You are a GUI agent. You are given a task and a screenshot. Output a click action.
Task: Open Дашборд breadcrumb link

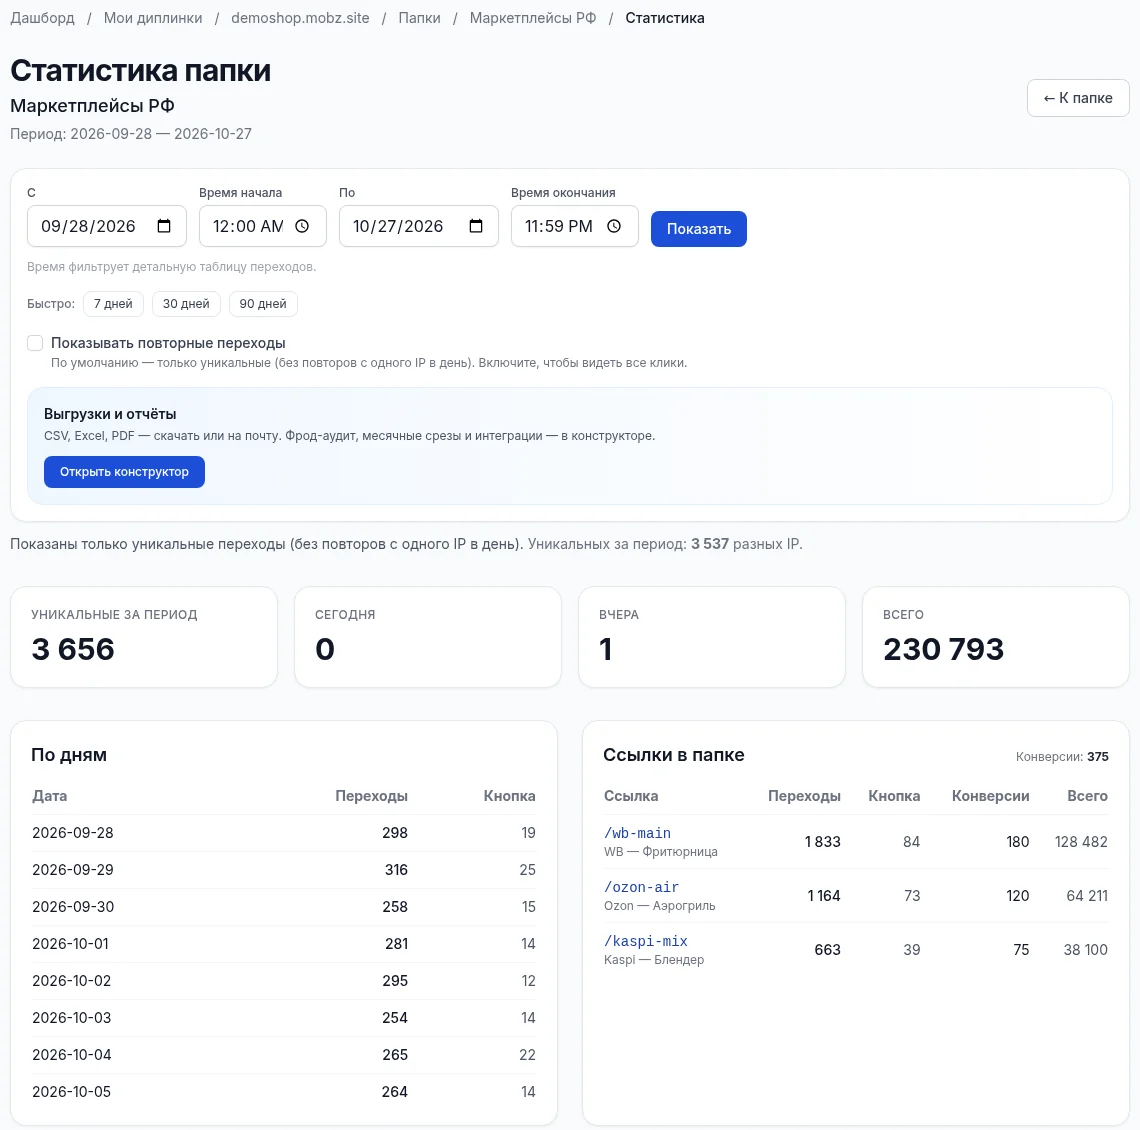pyautogui.click(x=42, y=18)
